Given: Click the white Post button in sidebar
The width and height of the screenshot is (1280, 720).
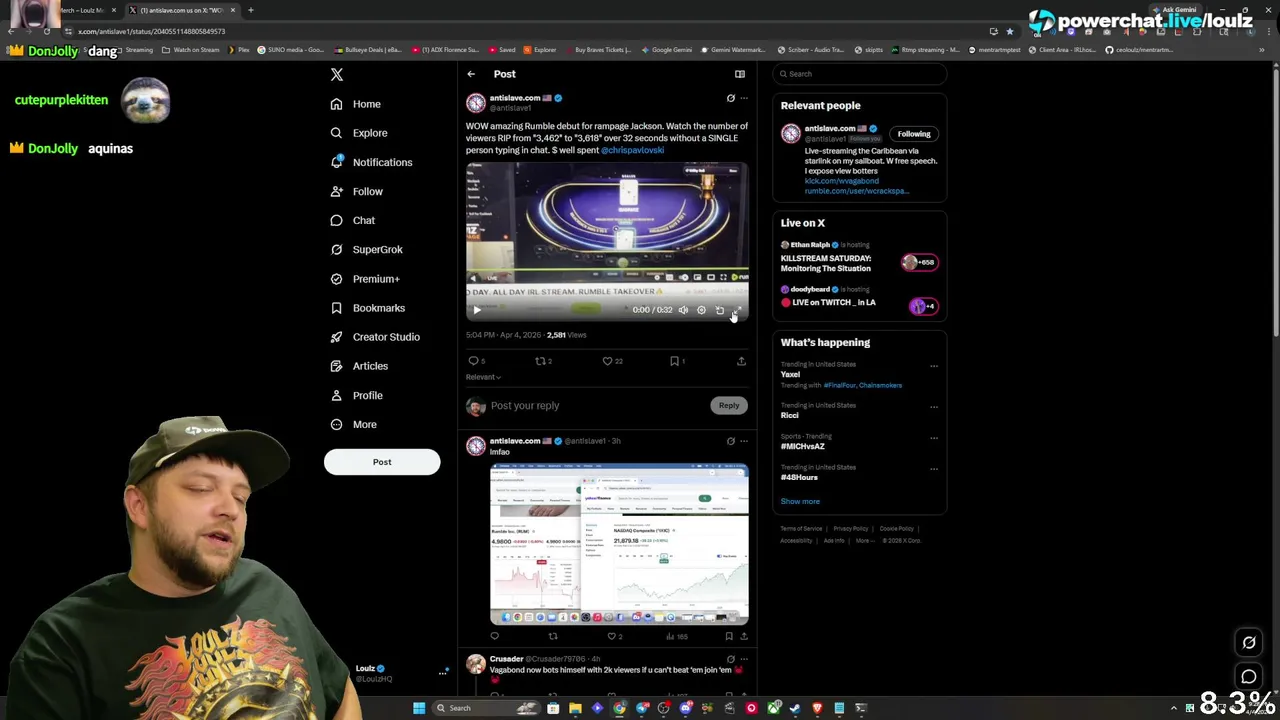Looking at the screenshot, I should pos(382,462).
